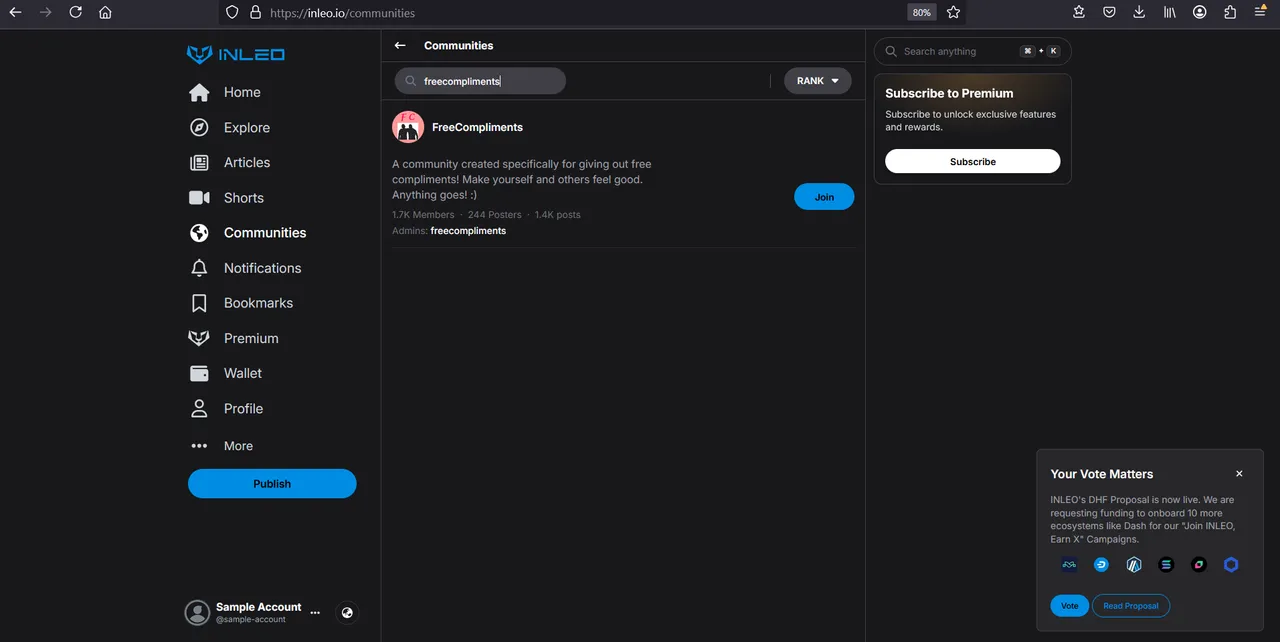This screenshot has width=1280, height=642.
Task: Open the Wallet icon
Action: [199, 373]
